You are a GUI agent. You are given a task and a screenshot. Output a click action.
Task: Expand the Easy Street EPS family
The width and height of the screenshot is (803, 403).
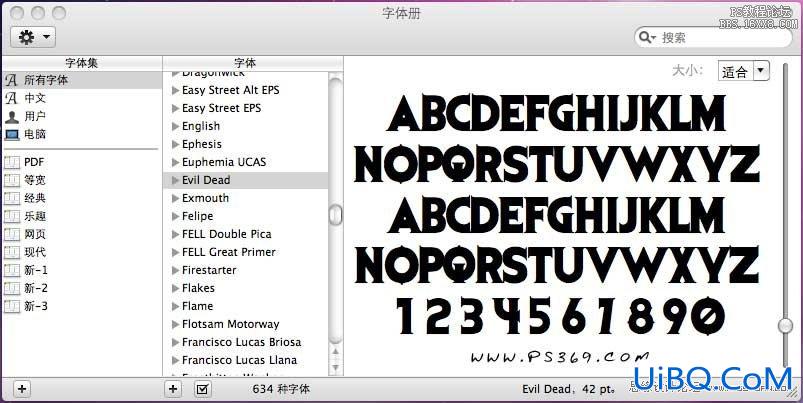point(175,109)
